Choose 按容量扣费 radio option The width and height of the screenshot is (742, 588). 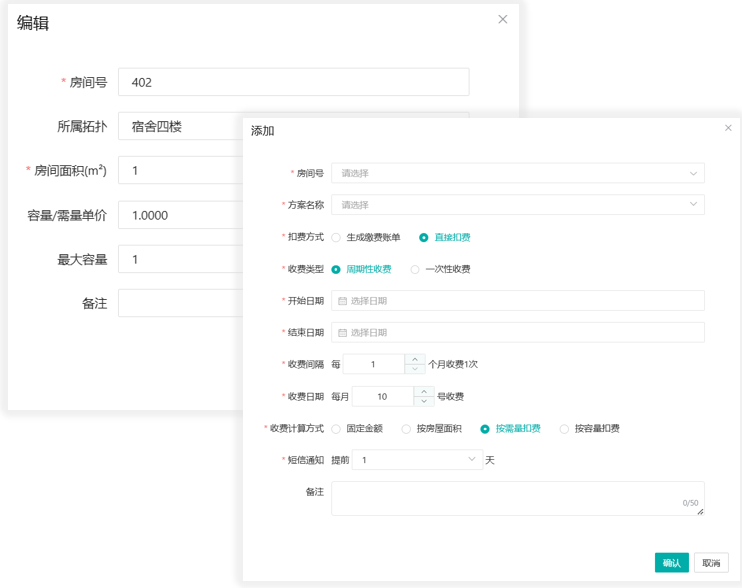pos(564,429)
